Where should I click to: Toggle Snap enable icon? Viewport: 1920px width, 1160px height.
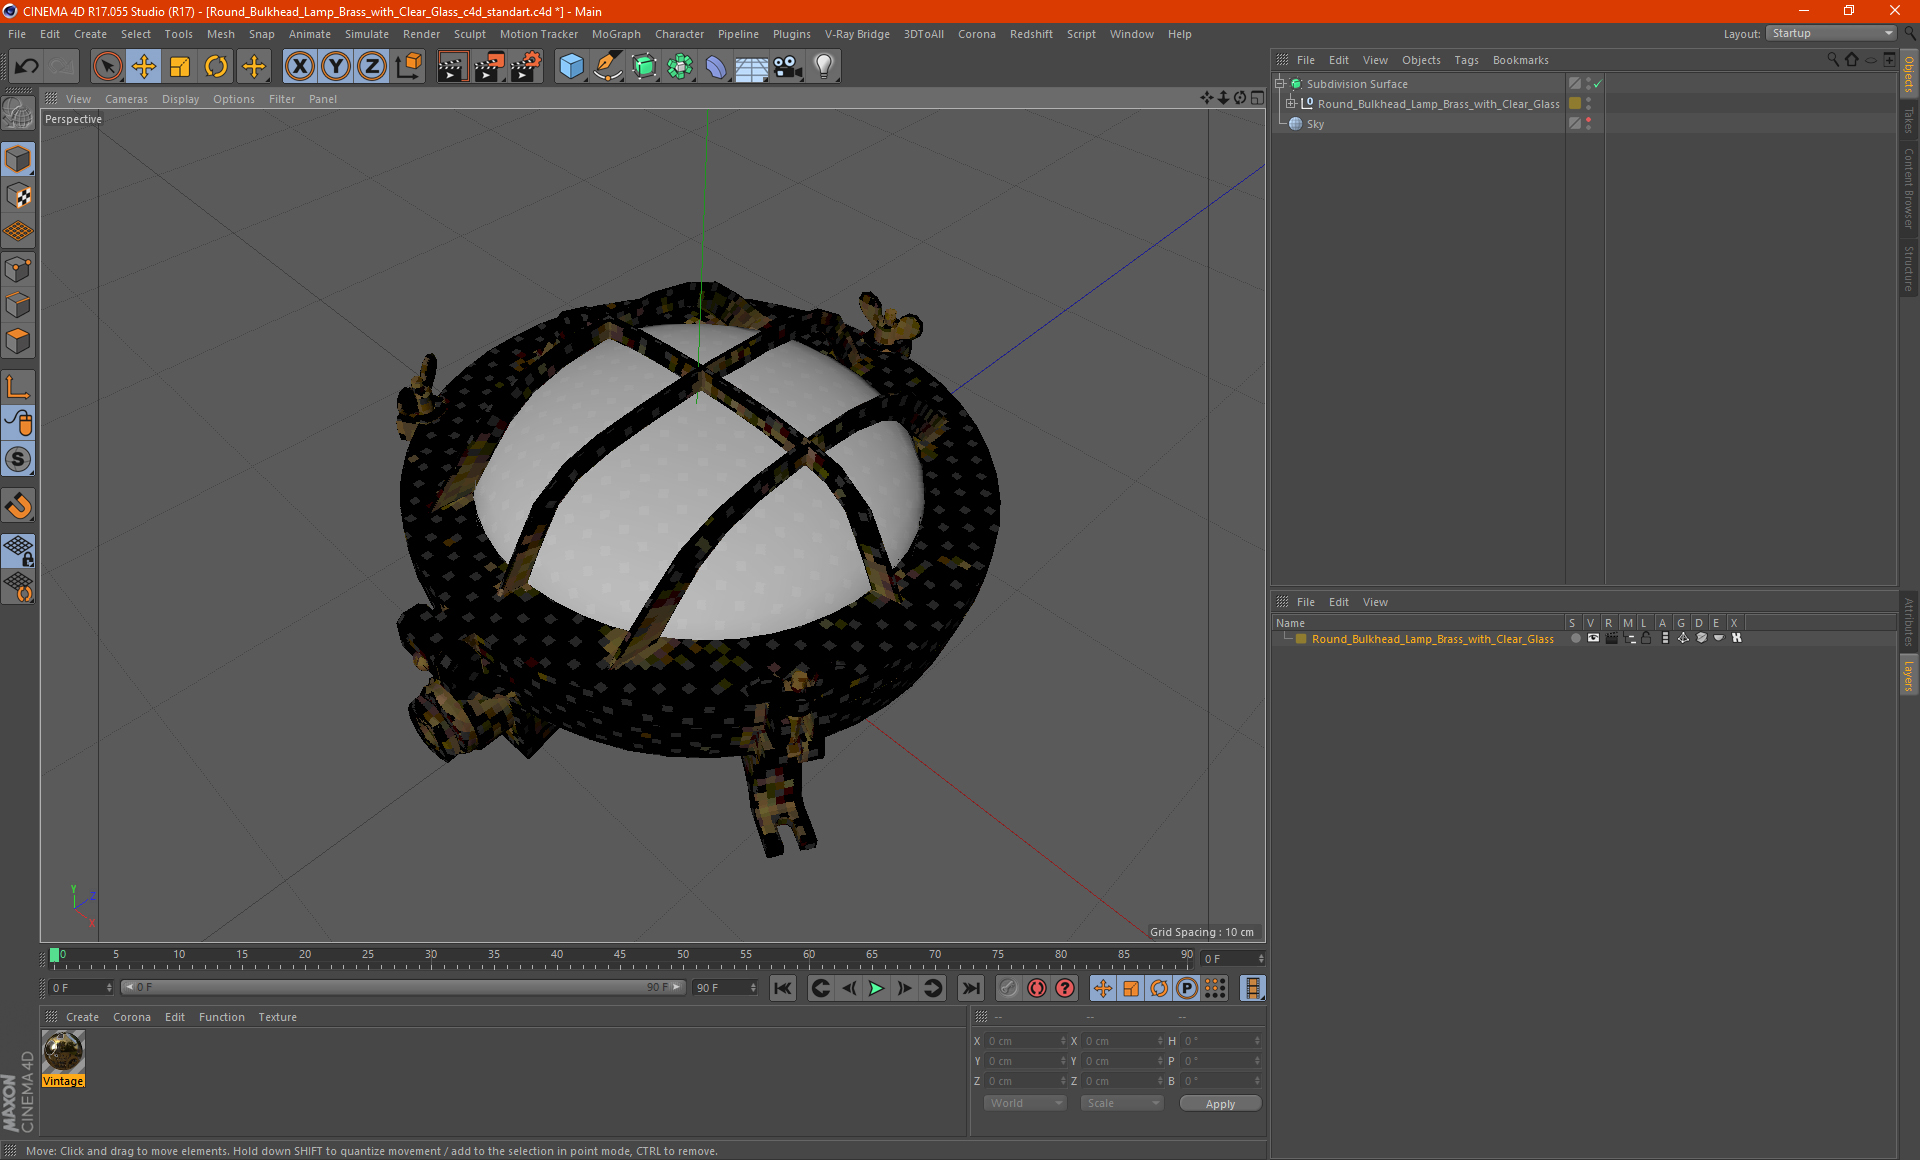pos(19,459)
